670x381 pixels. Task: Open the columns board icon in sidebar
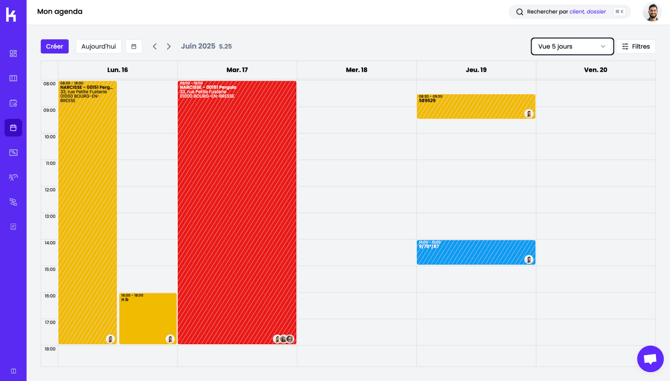click(x=13, y=78)
